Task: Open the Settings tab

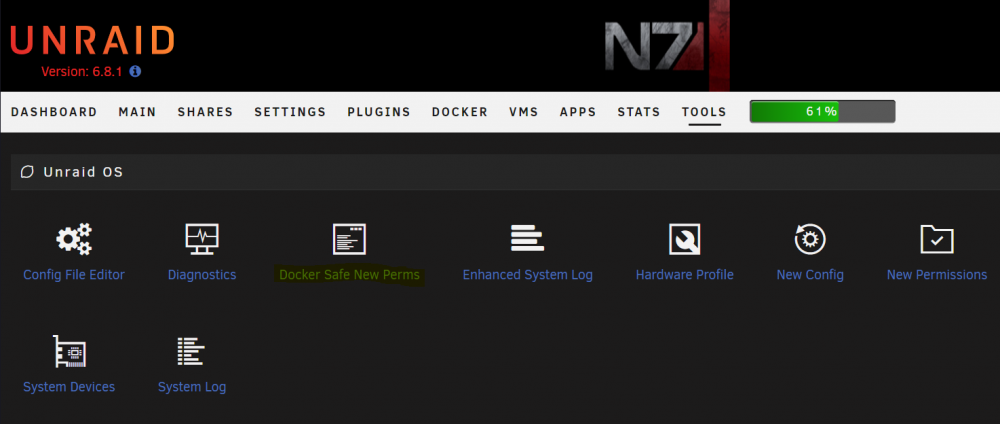Action: 290,112
